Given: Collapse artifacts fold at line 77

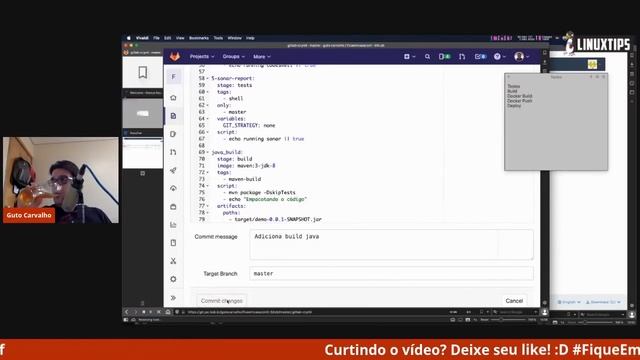Looking at the screenshot, I should tap(207, 206).
